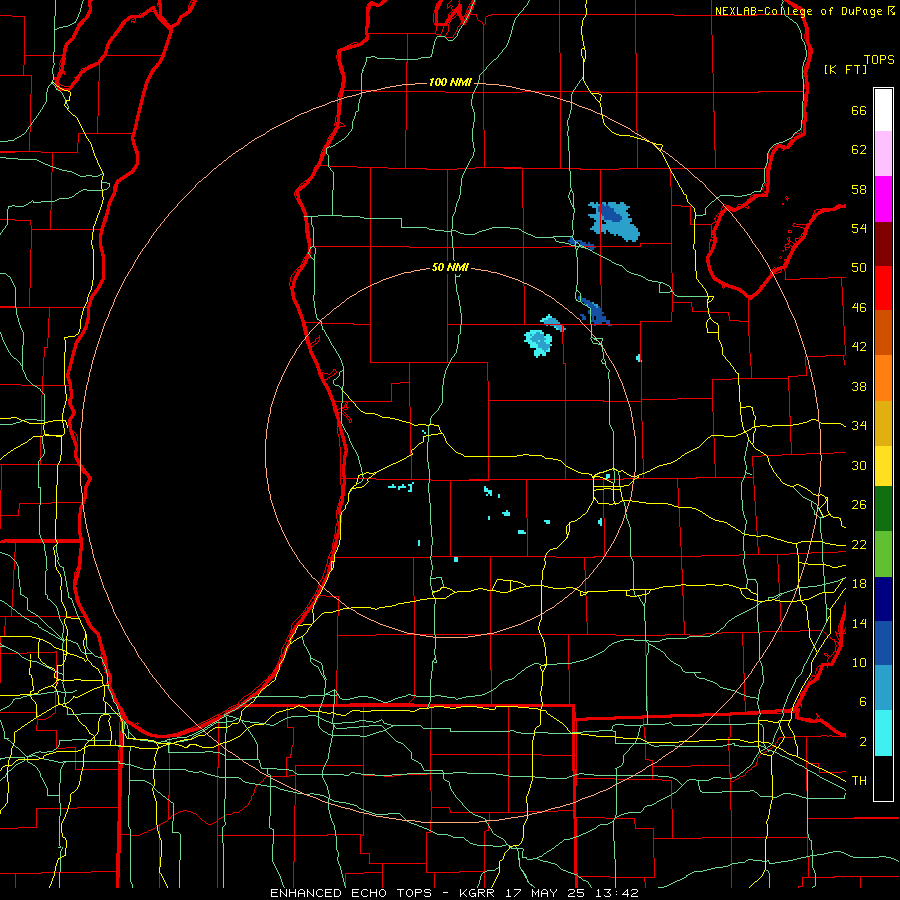Choose the cyan legend swatch at the bottom

click(883, 733)
